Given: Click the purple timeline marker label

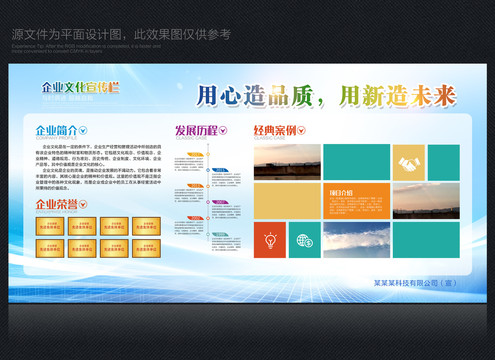Looking at the screenshot, I should (x=220, y=202).
